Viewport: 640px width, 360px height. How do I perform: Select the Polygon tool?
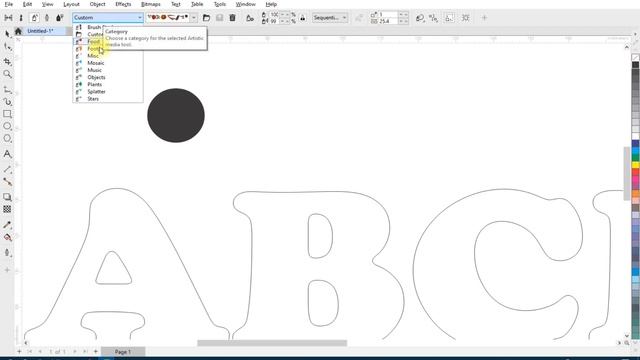point(7,139)
